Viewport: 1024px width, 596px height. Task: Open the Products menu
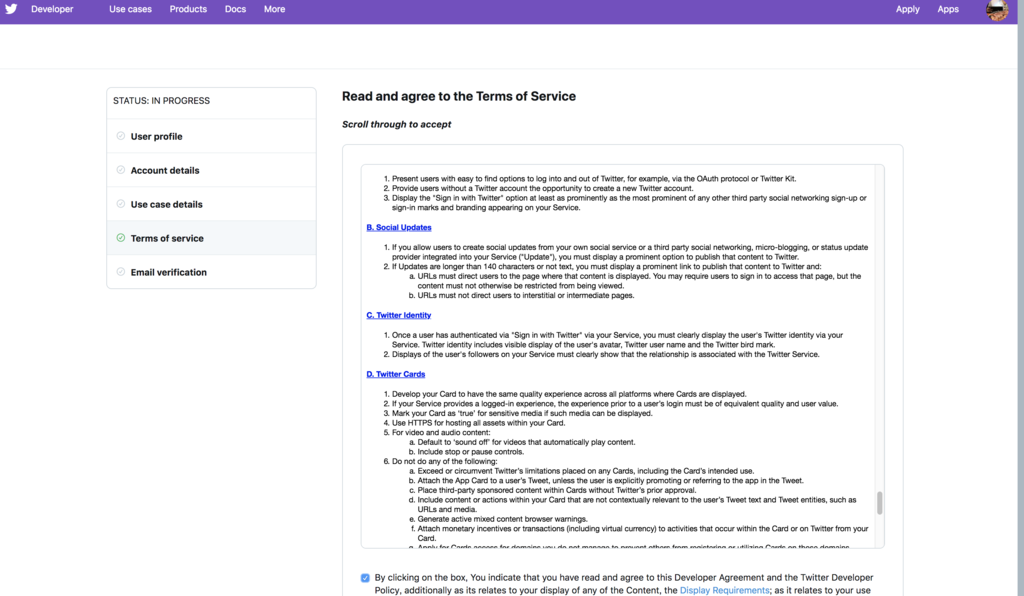(x=188, y=9)
